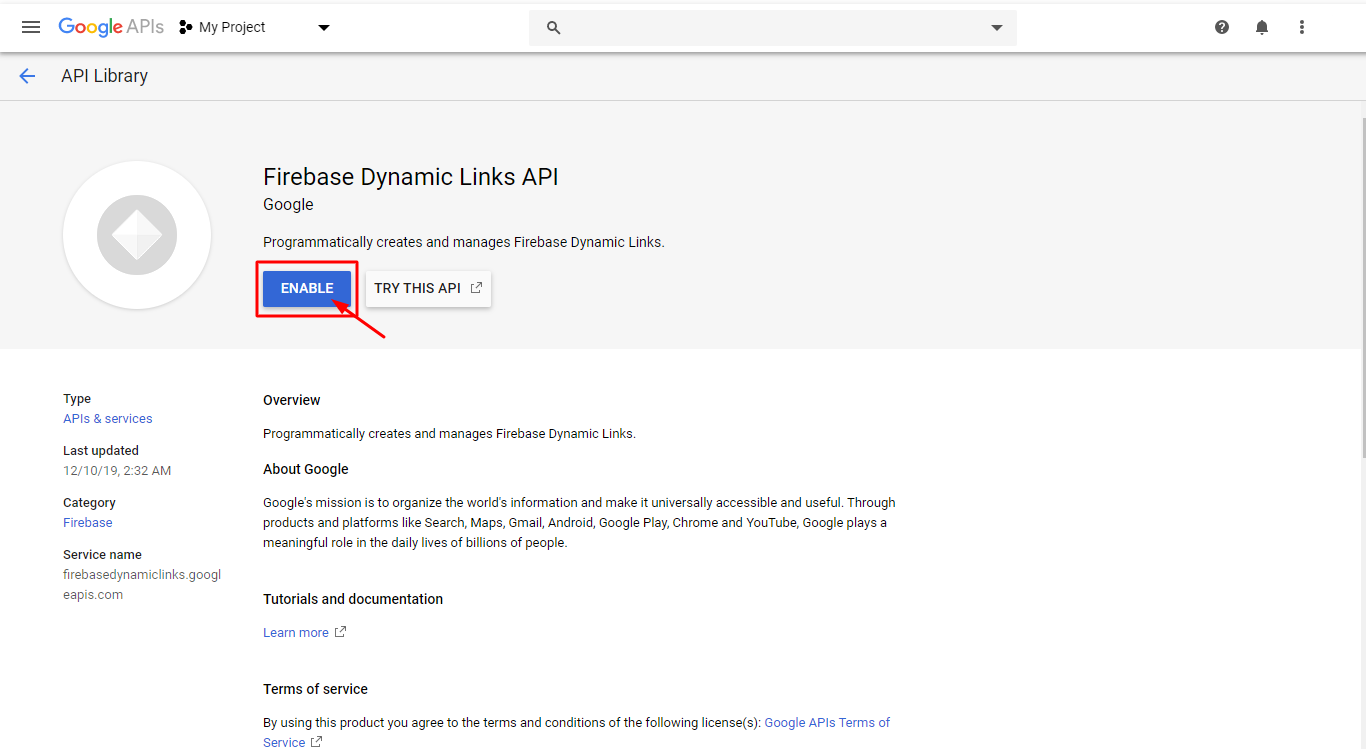Open the hamburger navigation menu

pos(31,27)
